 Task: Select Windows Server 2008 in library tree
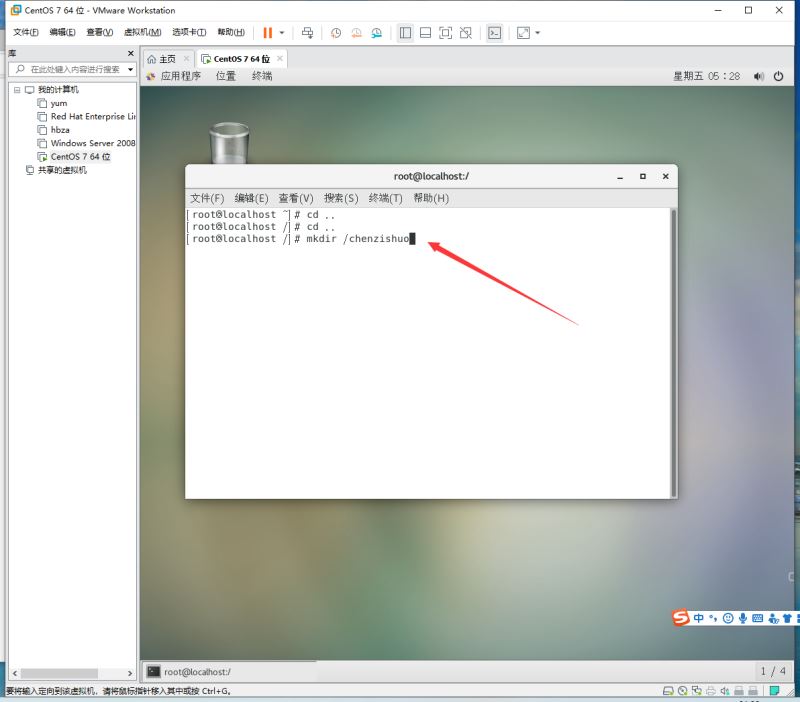click(92, 143)
